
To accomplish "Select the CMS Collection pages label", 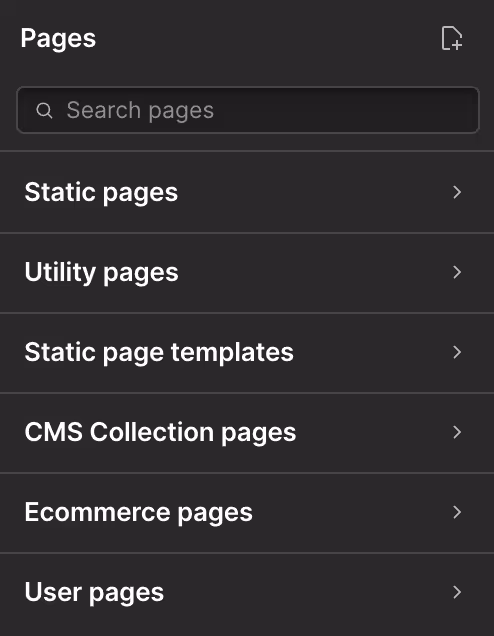I will (160, 432).
